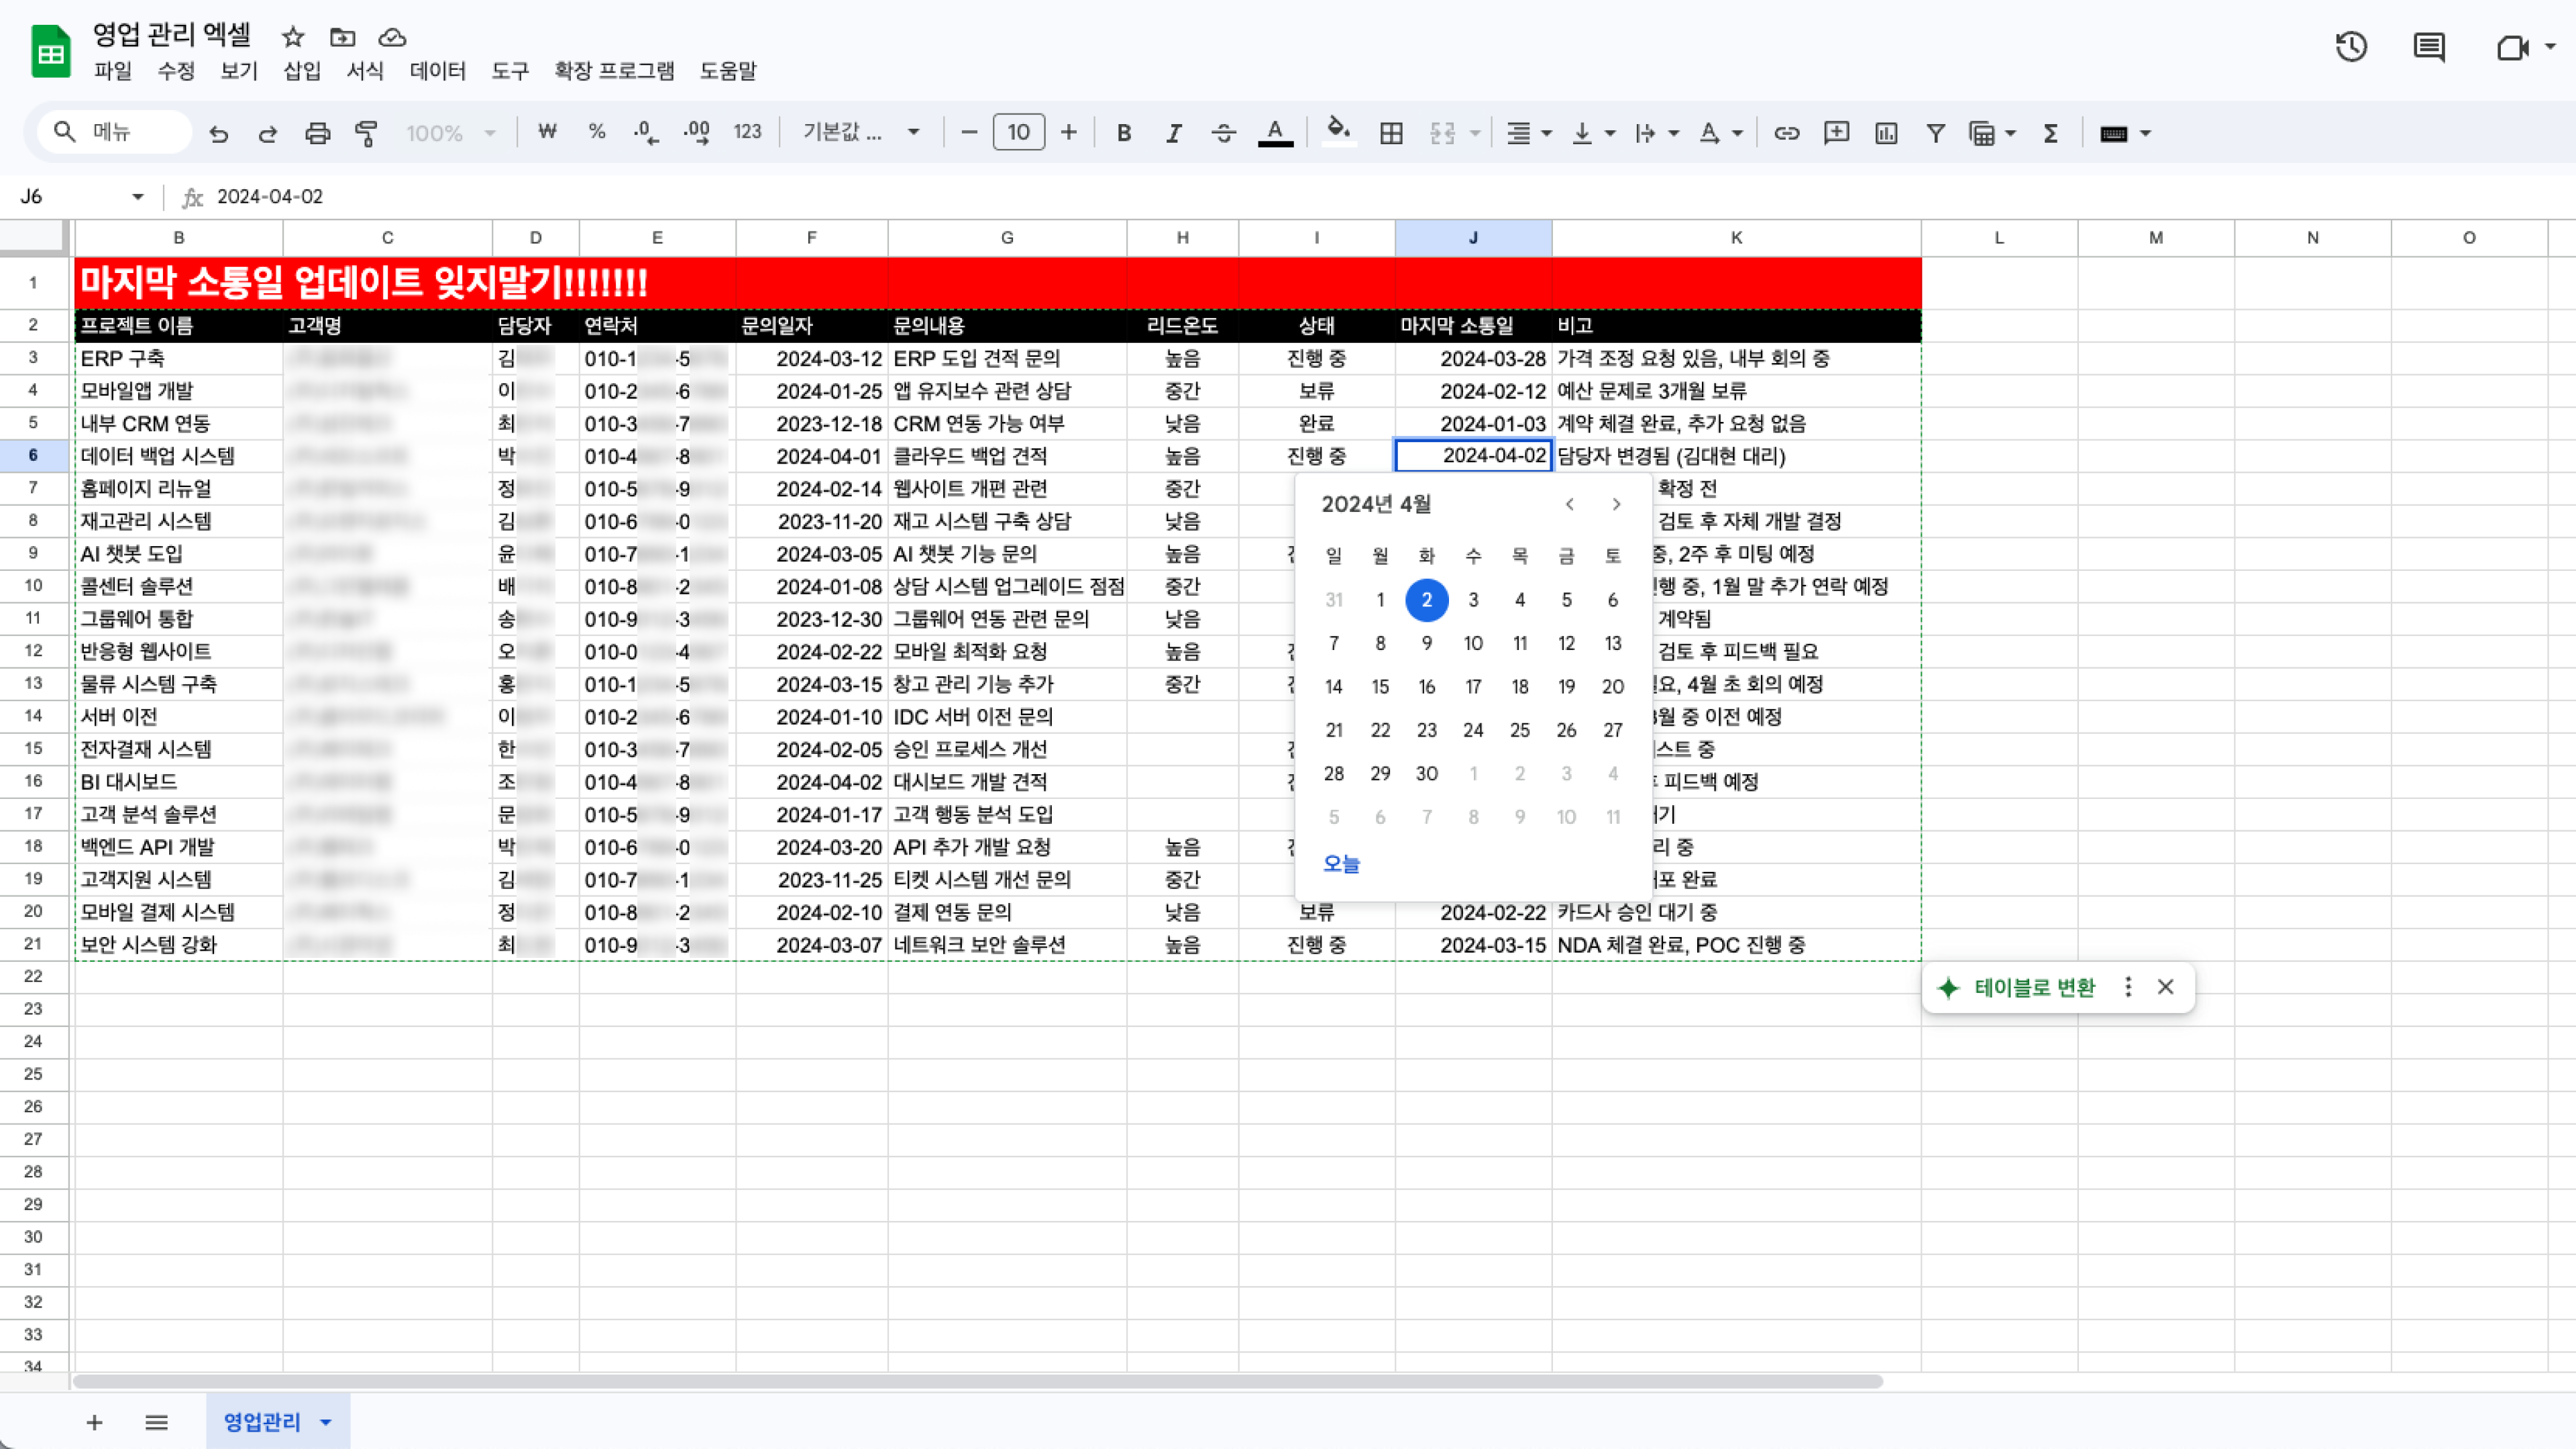This screenshot has height=1449, width=2576.
Task: Expand horizontal align dropdown
Action: [1547, 133]
